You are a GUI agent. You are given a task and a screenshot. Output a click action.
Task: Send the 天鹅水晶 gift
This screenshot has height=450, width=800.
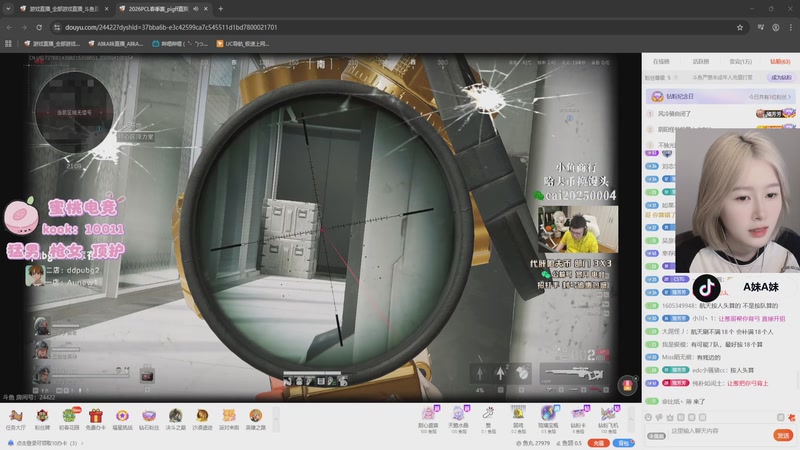tap(458, 419)
